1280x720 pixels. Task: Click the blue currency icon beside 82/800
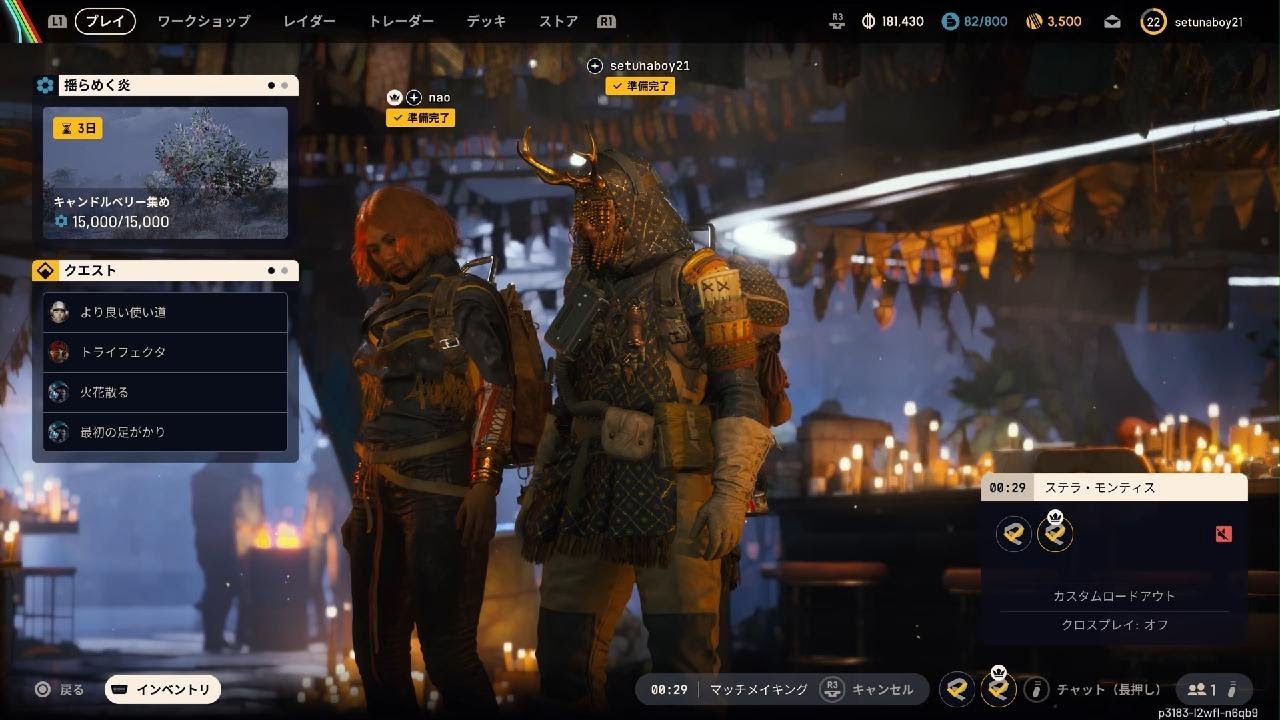tap(950, 21)
